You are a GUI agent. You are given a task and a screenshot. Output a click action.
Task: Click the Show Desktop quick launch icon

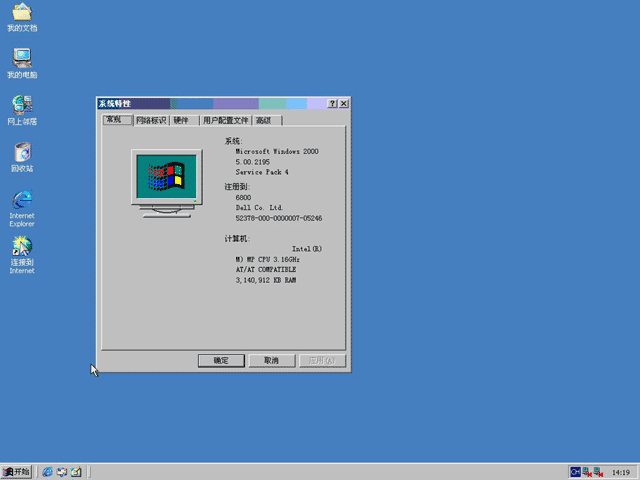tap(76, 472)
